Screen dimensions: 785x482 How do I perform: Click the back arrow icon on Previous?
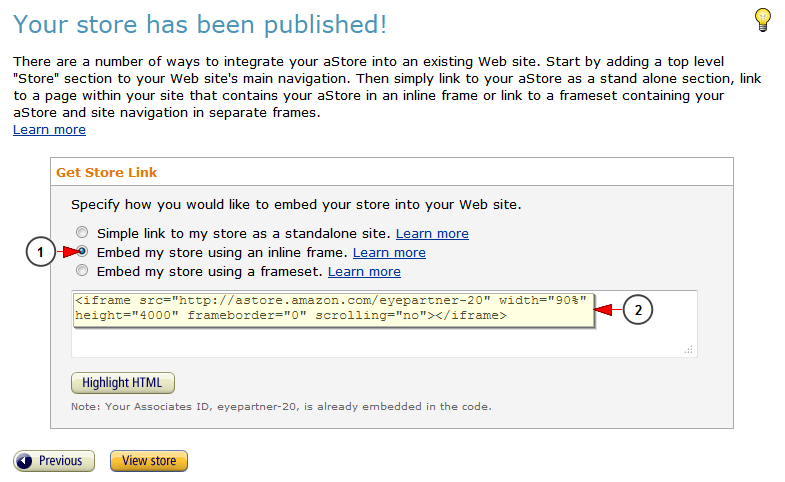click(x=24, y=461)
